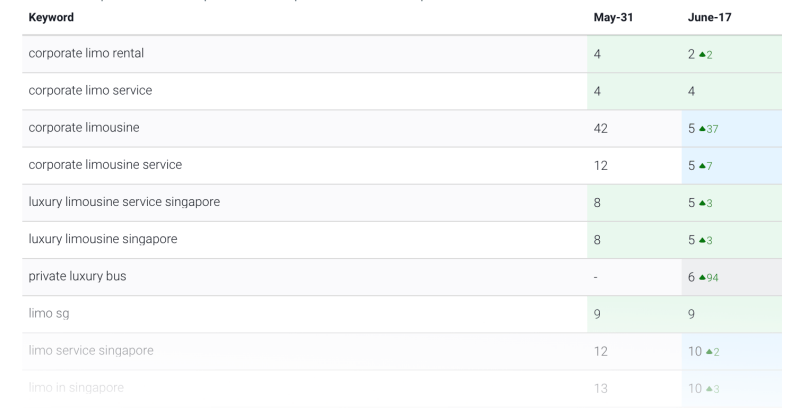Click the May-31 rank 42 for corporate limousine

coord(602,129)
